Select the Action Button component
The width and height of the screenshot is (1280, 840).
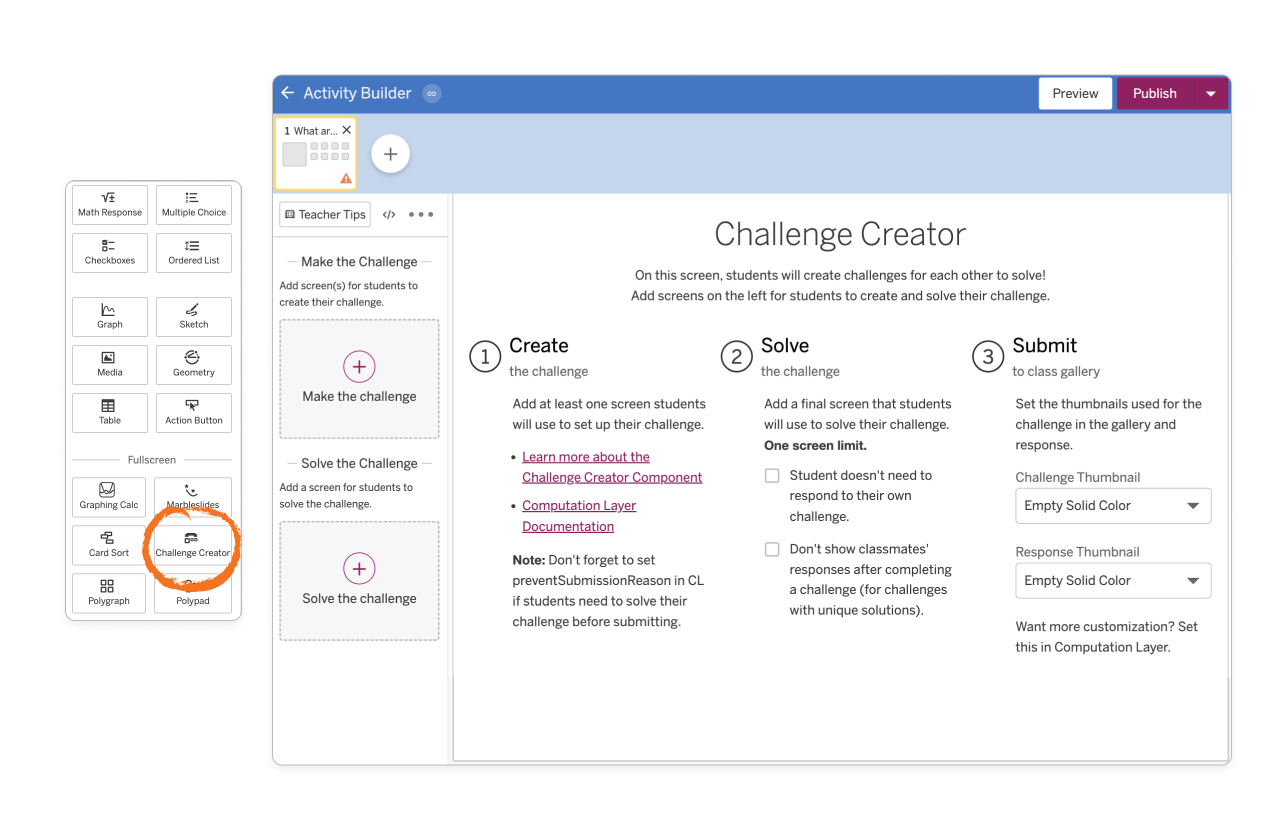click(x=193, y=412)
